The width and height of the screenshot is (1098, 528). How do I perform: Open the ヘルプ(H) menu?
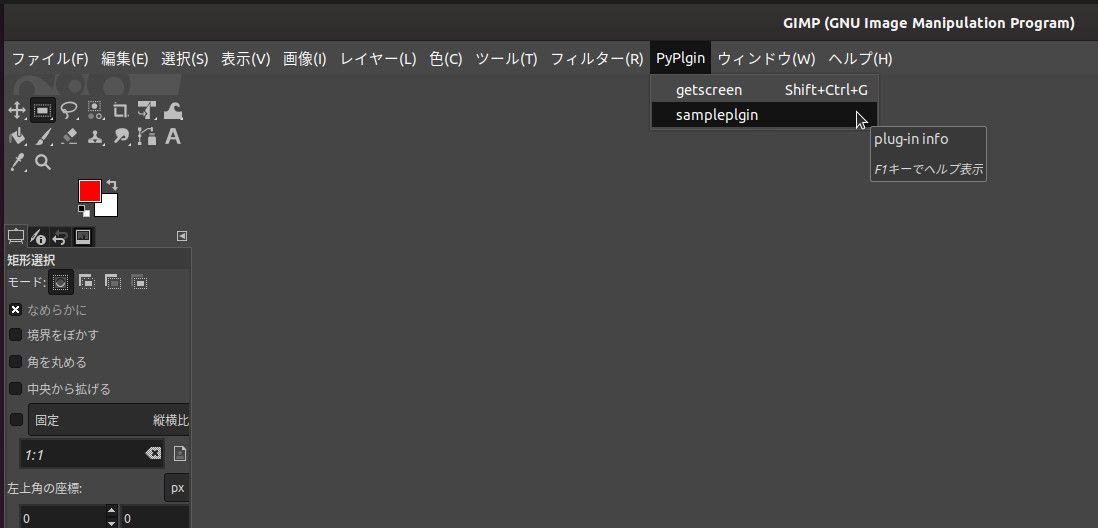[x=861, y=59]
